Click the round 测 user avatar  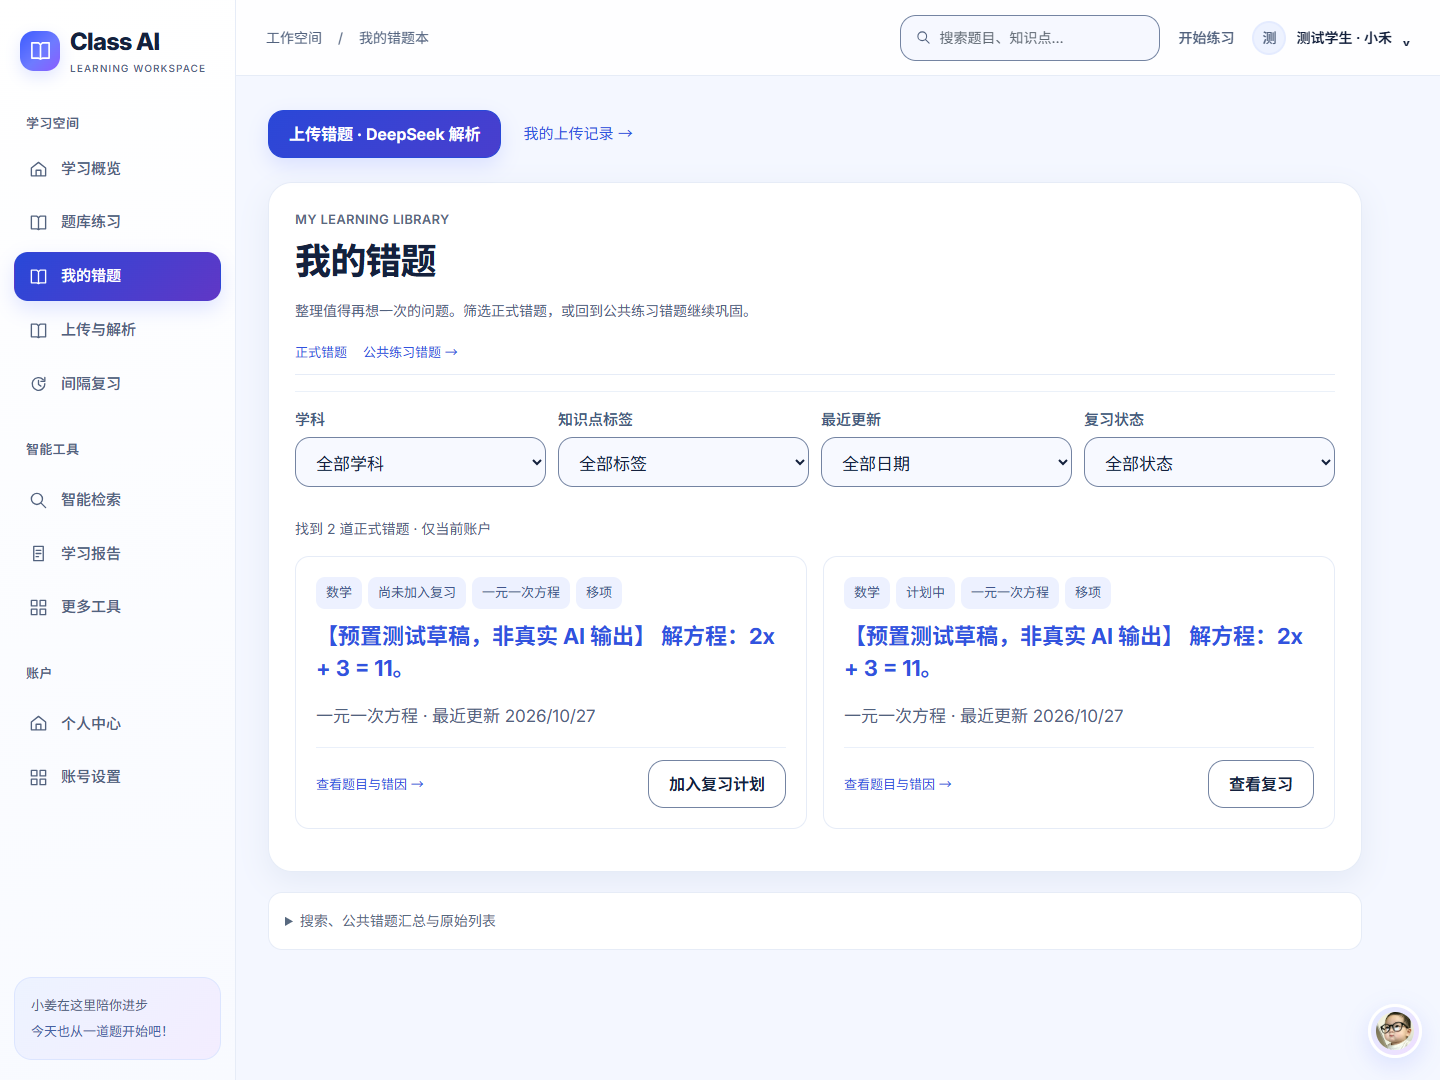point(1269,38)
